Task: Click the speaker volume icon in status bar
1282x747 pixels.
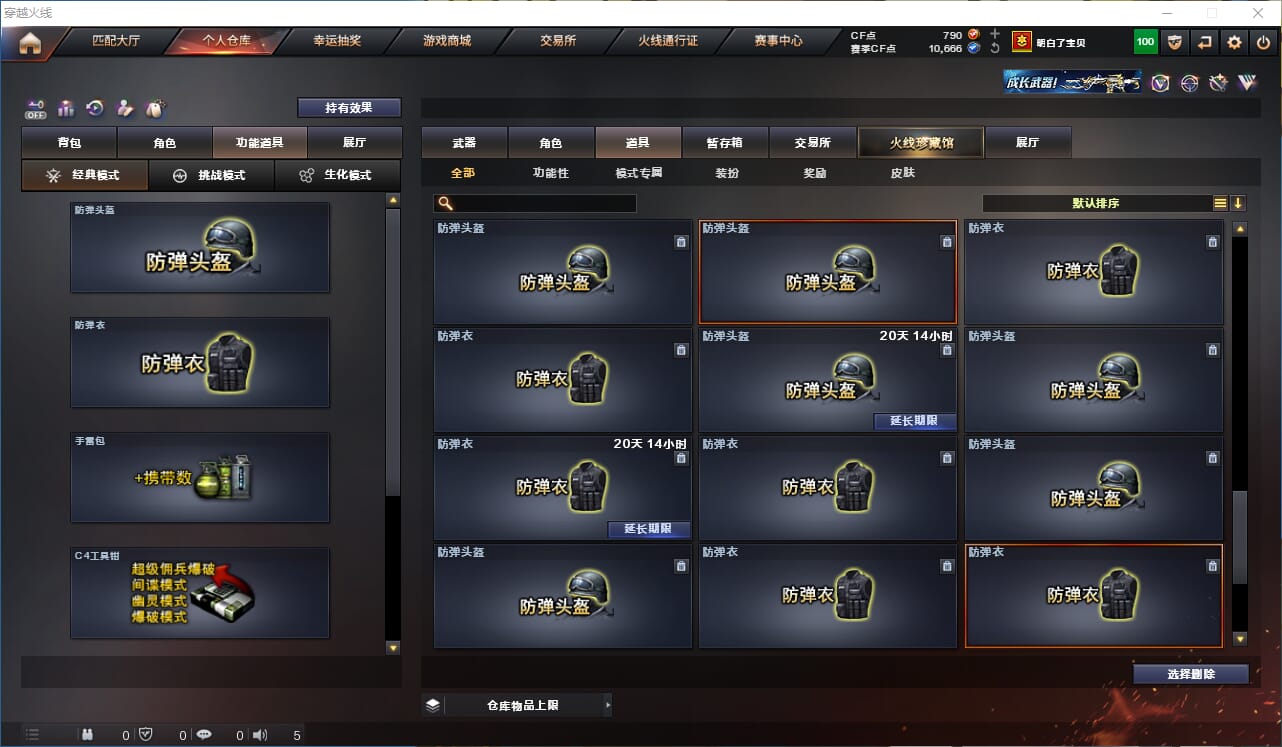Action: tap(260, 735)
